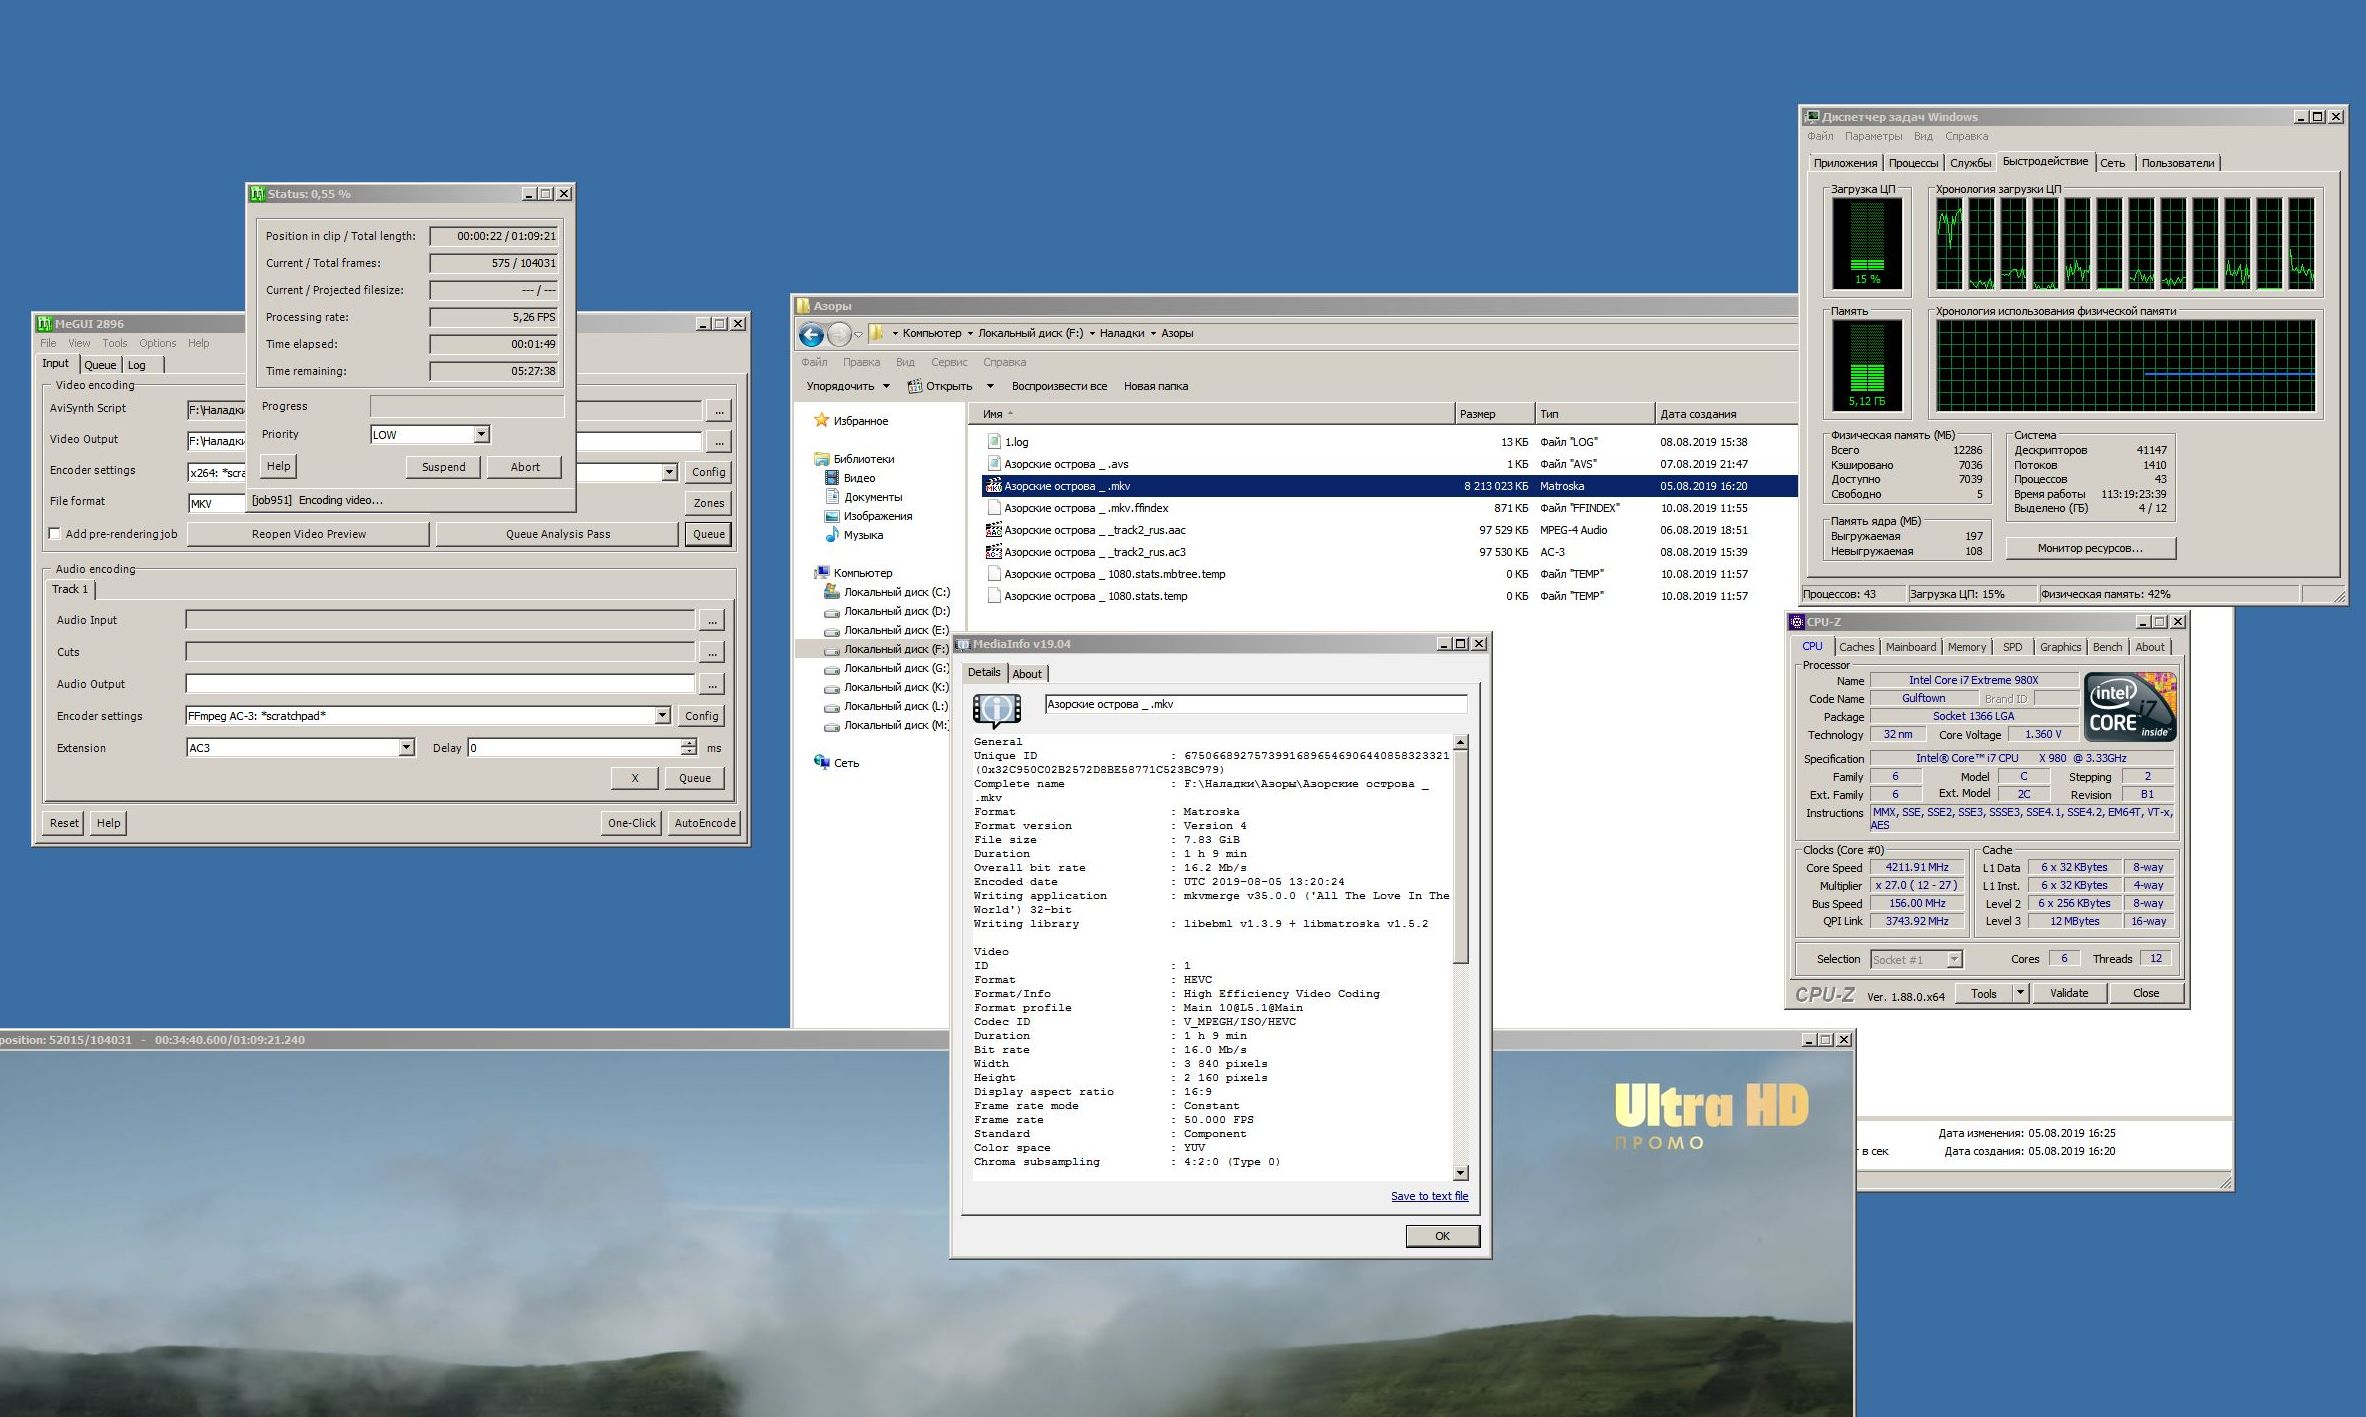
Task: Open the Избранное favorites star item
Action: pos(822,420)
